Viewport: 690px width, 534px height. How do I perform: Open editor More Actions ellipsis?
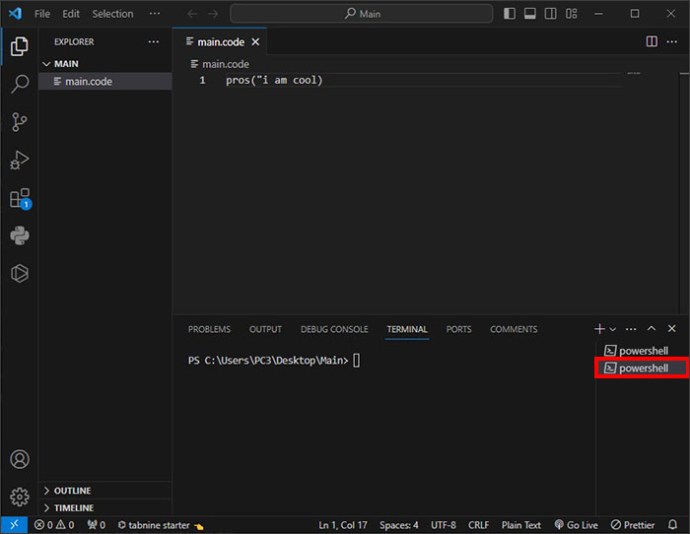point(672,41)
